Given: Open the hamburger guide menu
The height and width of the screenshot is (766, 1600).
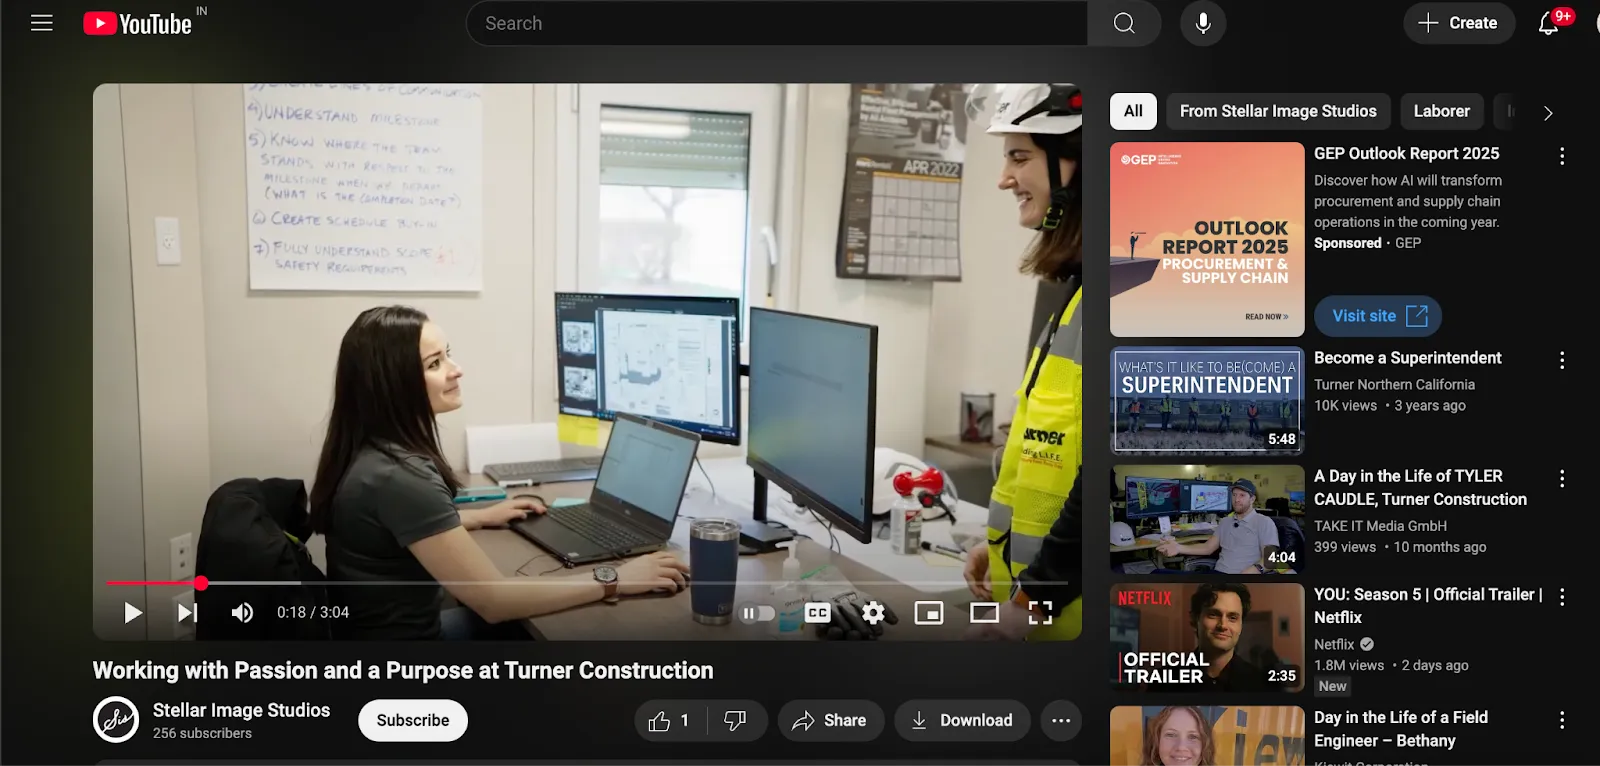Looking at the screenshot, I should [42, 23].
